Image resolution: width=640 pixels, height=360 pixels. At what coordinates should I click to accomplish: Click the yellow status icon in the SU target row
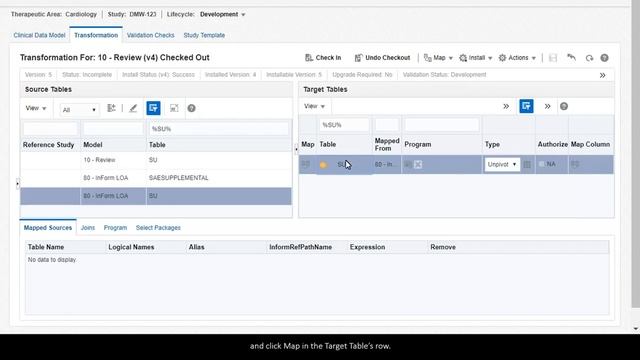(323, 165)
